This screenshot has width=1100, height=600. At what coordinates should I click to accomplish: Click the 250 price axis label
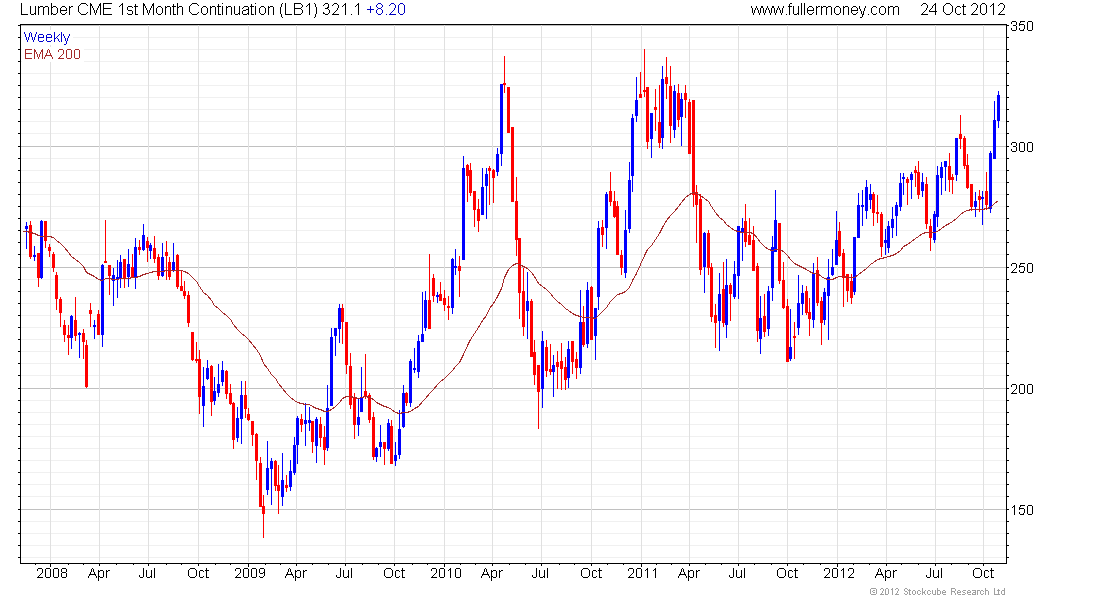coord(1021,268)
